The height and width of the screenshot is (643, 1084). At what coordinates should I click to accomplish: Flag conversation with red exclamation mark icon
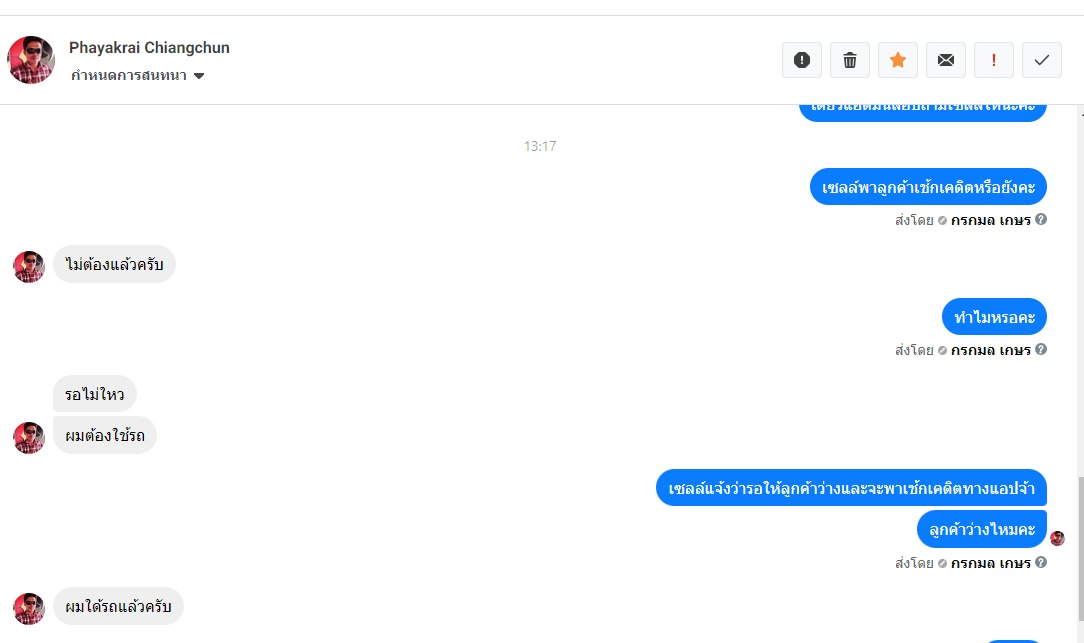tap(993, 60)
